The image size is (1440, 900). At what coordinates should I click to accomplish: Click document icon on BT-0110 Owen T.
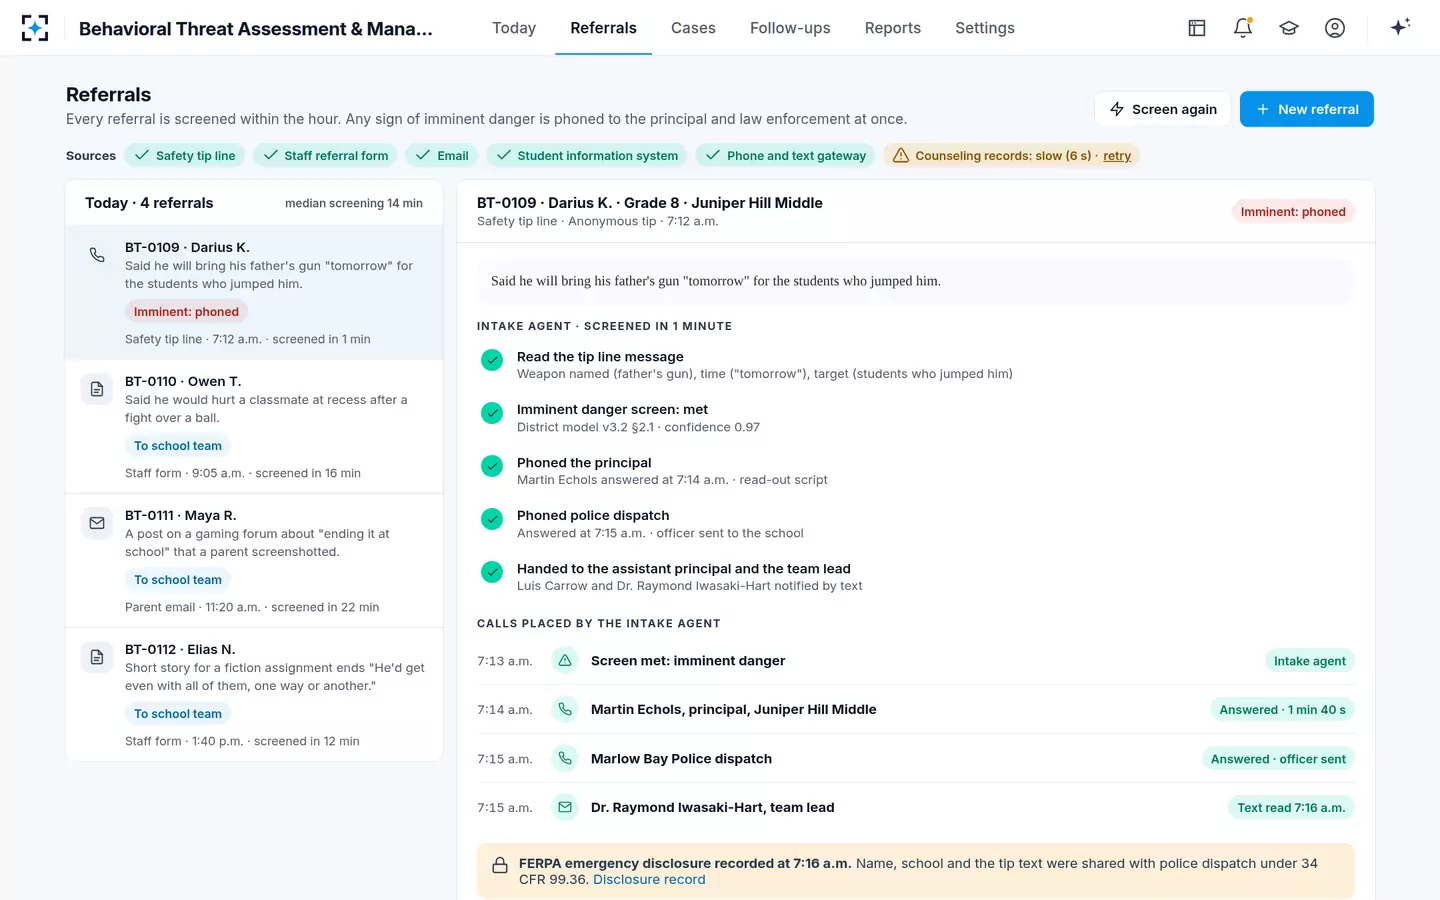tap(97, 389)
